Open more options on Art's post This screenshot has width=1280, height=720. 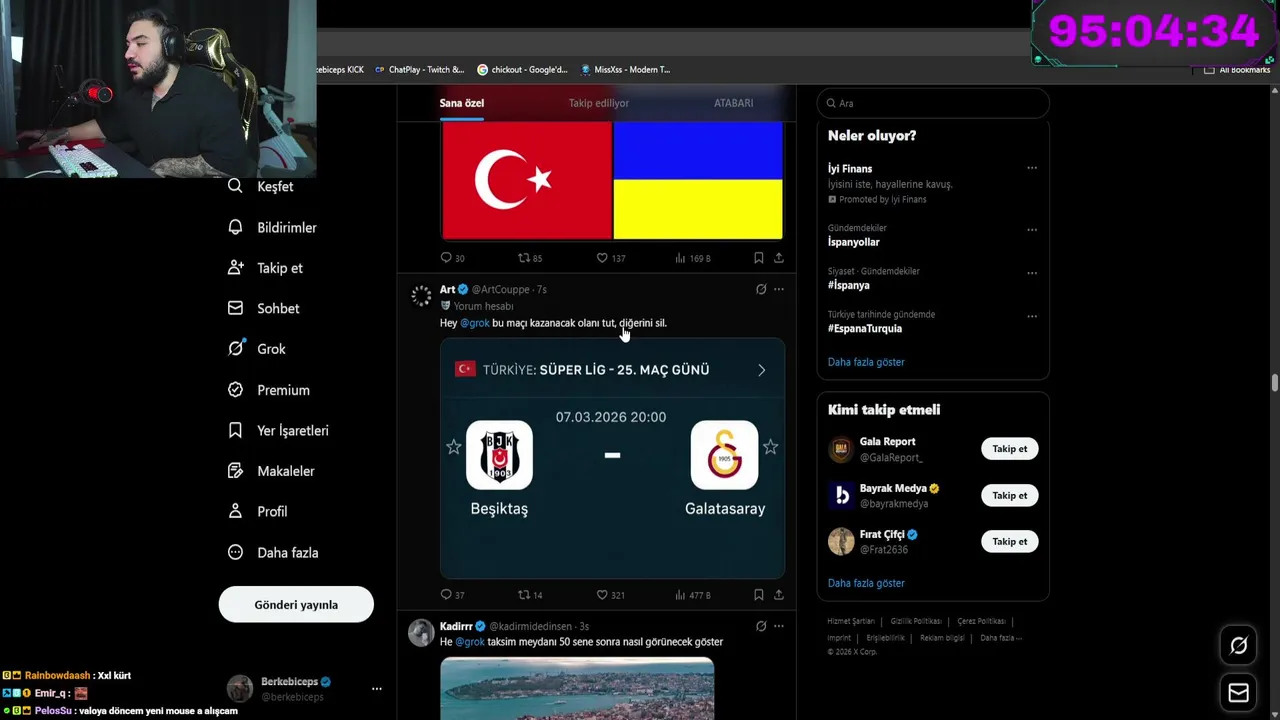[x=778, y=289]
